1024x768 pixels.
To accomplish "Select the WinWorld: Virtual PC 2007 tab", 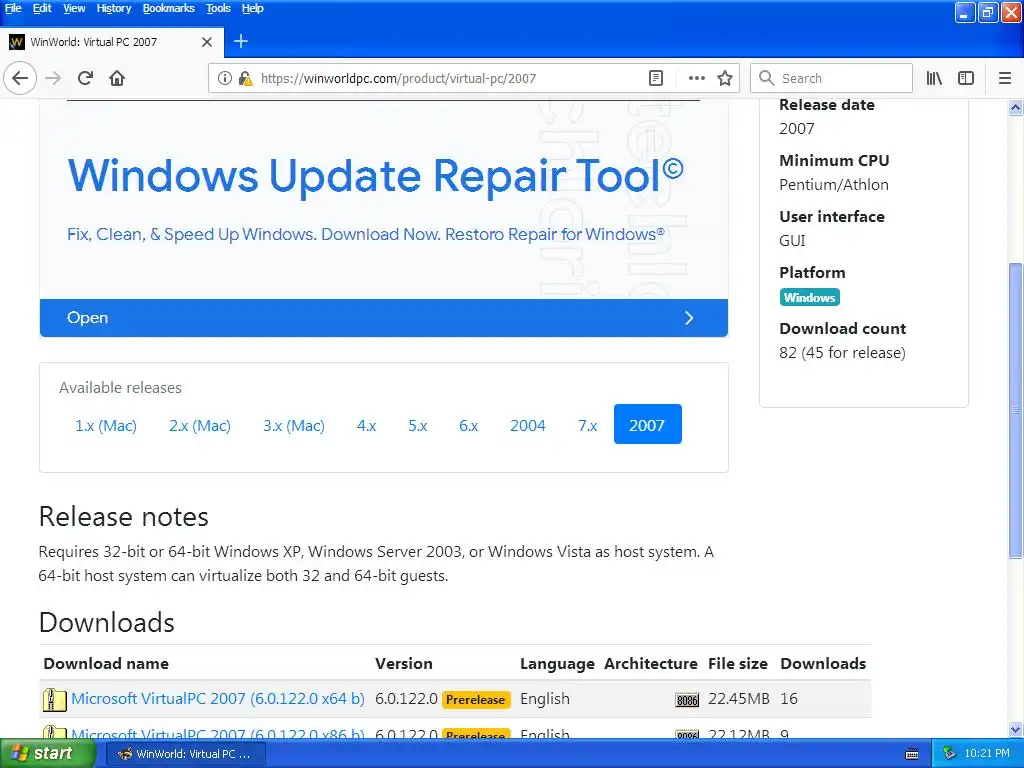I will click(112, 42).
